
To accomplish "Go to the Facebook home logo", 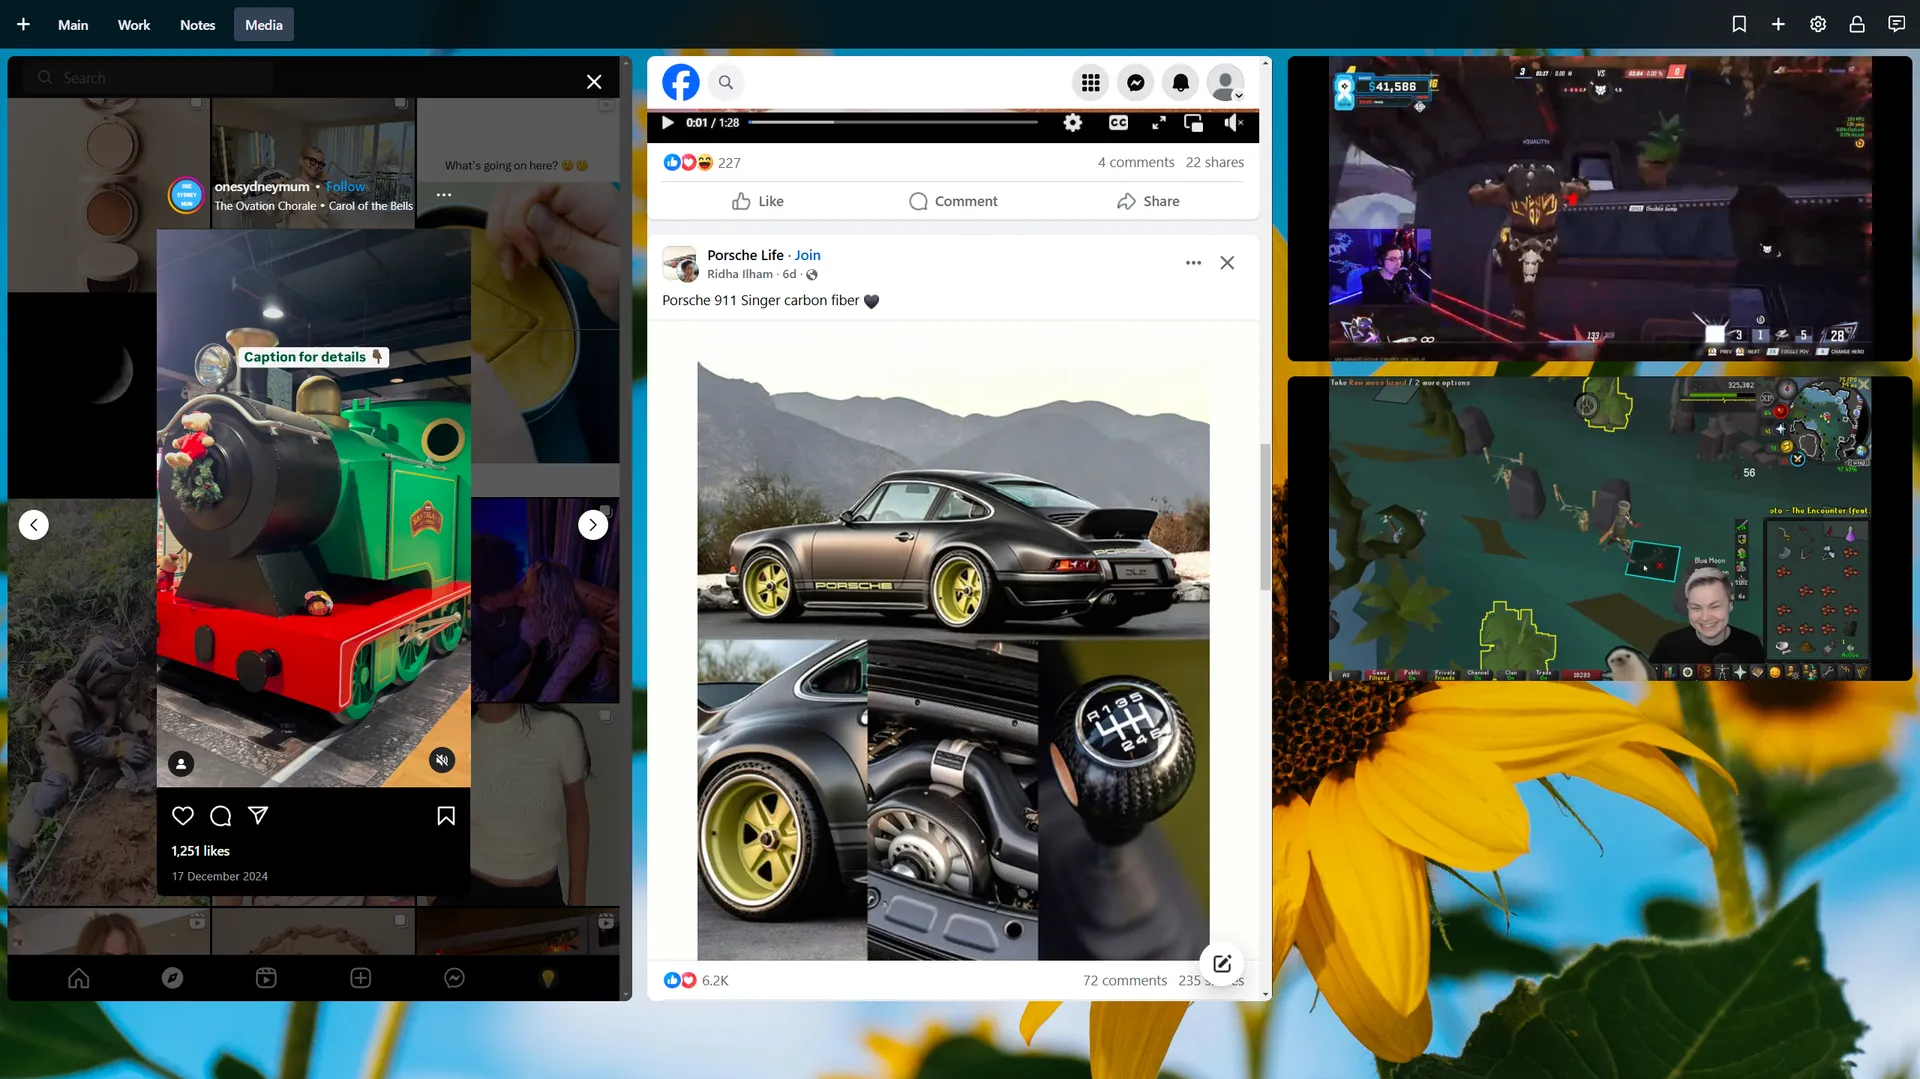I will tap(681, 82).
